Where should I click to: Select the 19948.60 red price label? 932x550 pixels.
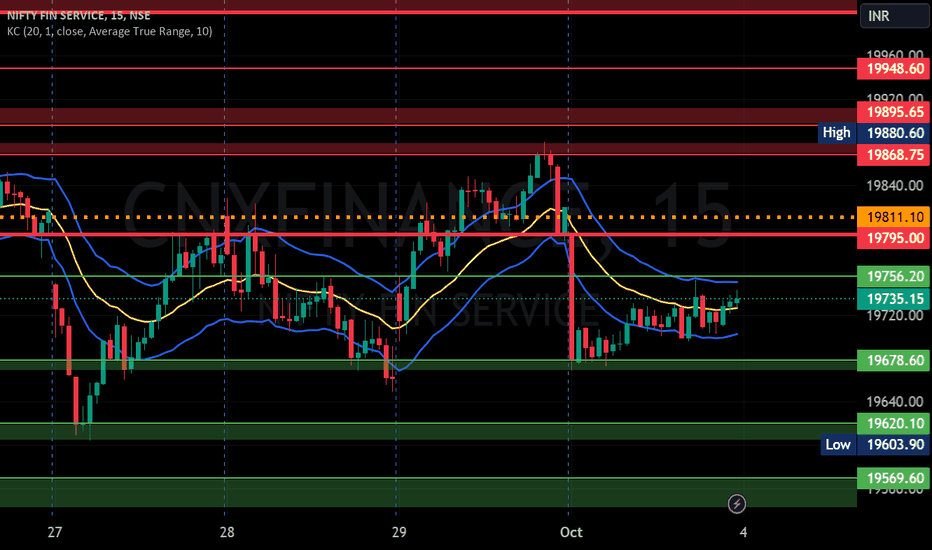893,69
